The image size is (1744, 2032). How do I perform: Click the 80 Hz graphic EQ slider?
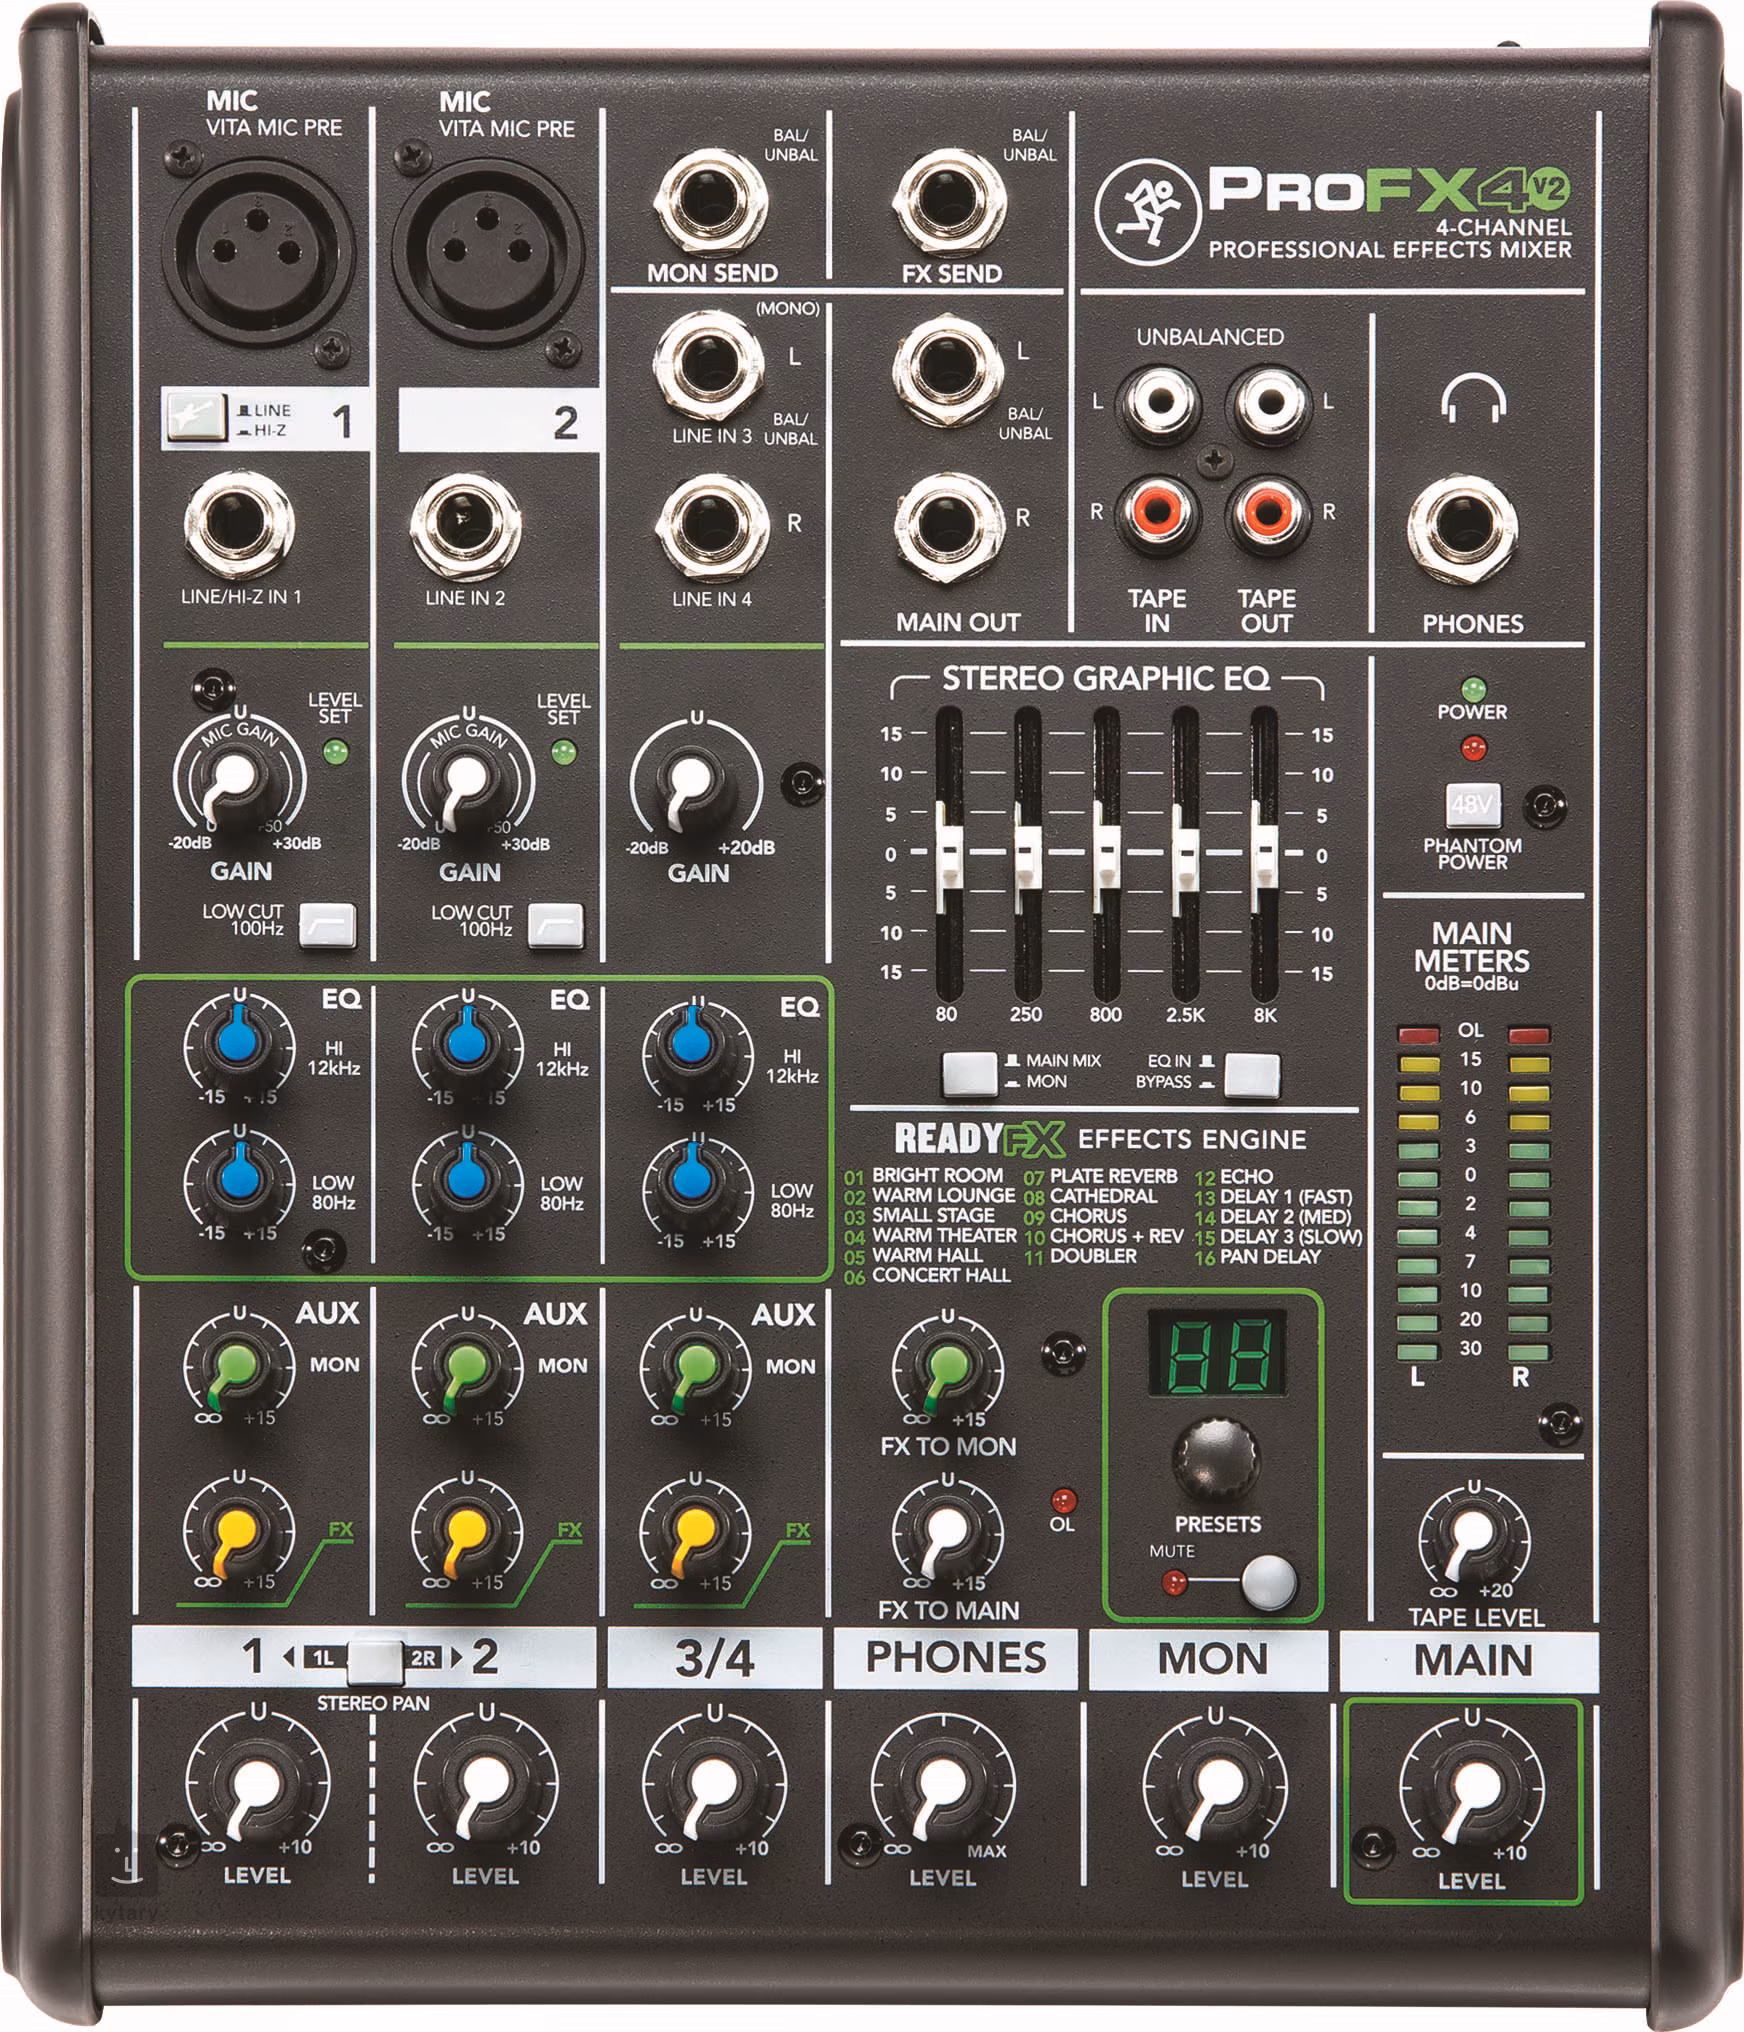pyautogui.click(x=947, y=853)
